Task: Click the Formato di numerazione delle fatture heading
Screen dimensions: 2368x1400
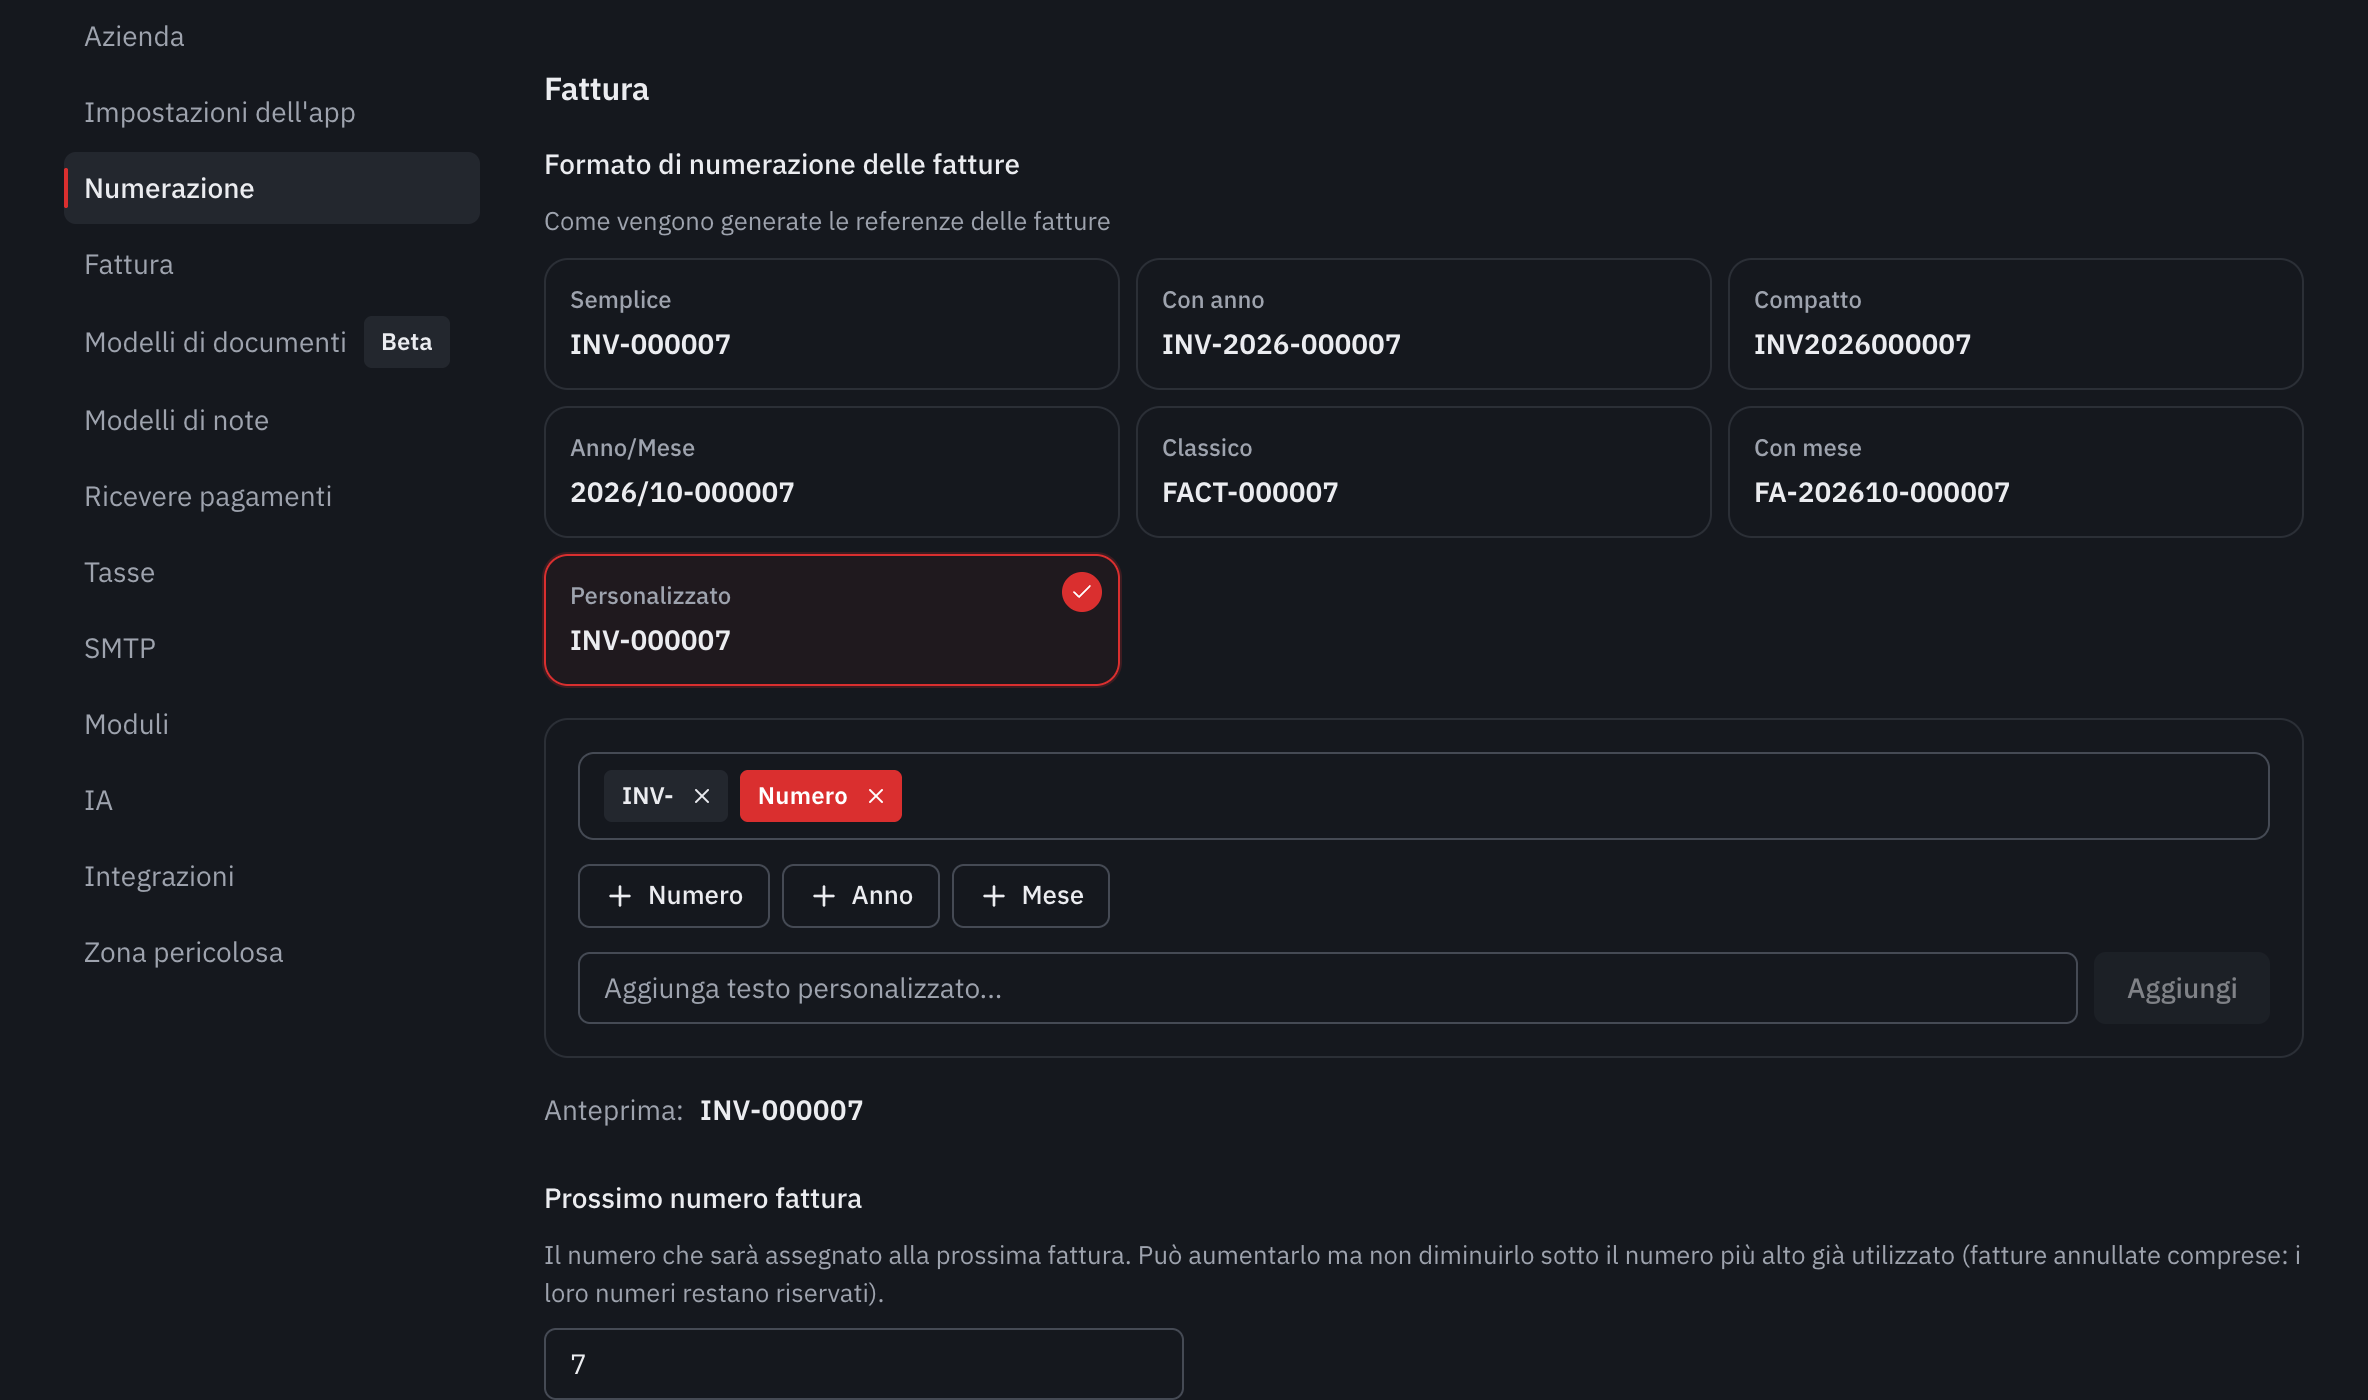Action: (x=782, y=164)
